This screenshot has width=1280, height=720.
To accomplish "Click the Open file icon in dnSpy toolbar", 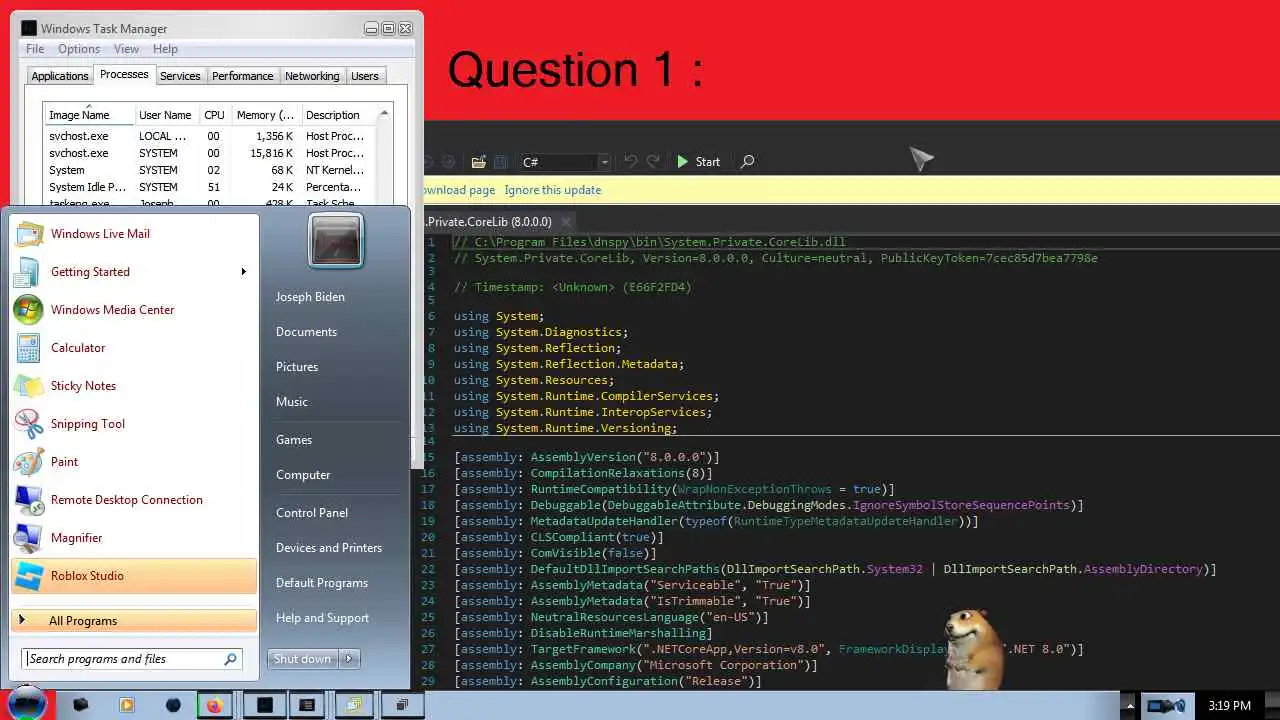I will (479, 161).
